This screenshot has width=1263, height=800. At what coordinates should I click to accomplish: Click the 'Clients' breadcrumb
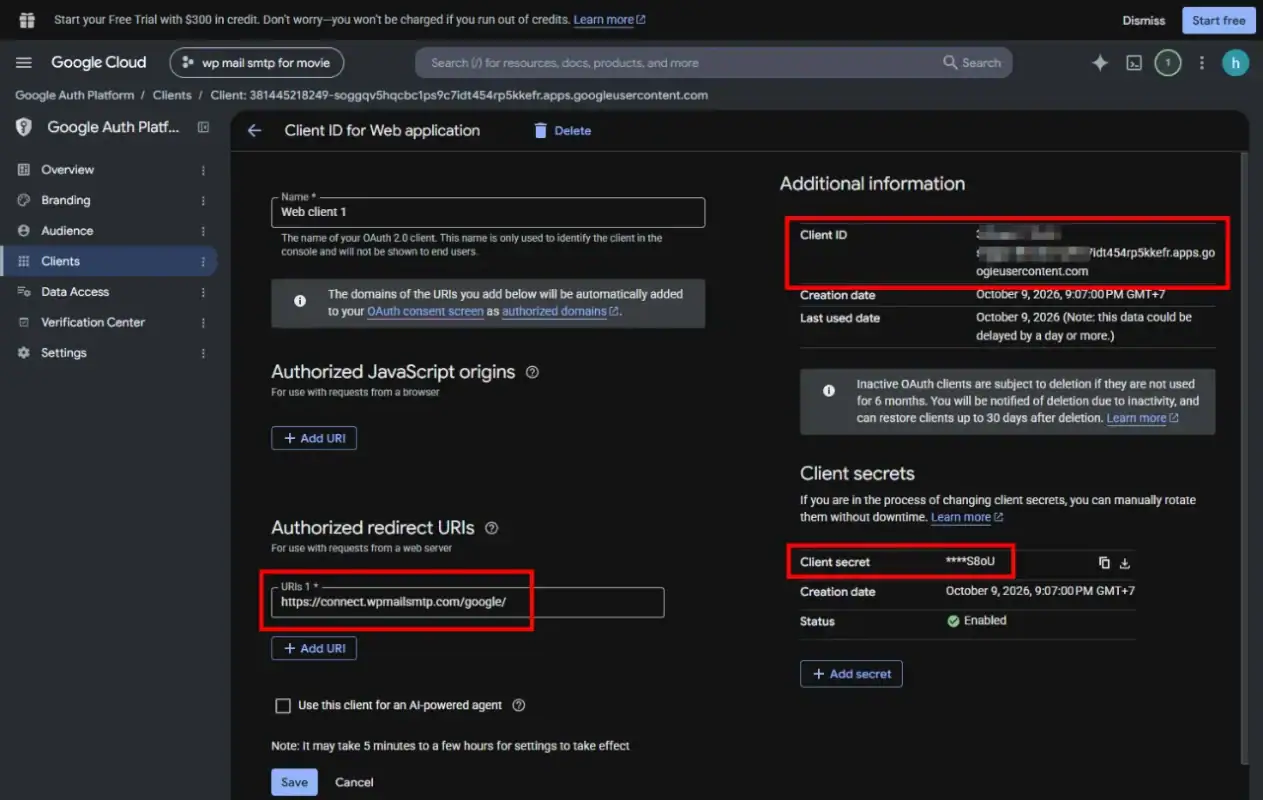172,95
